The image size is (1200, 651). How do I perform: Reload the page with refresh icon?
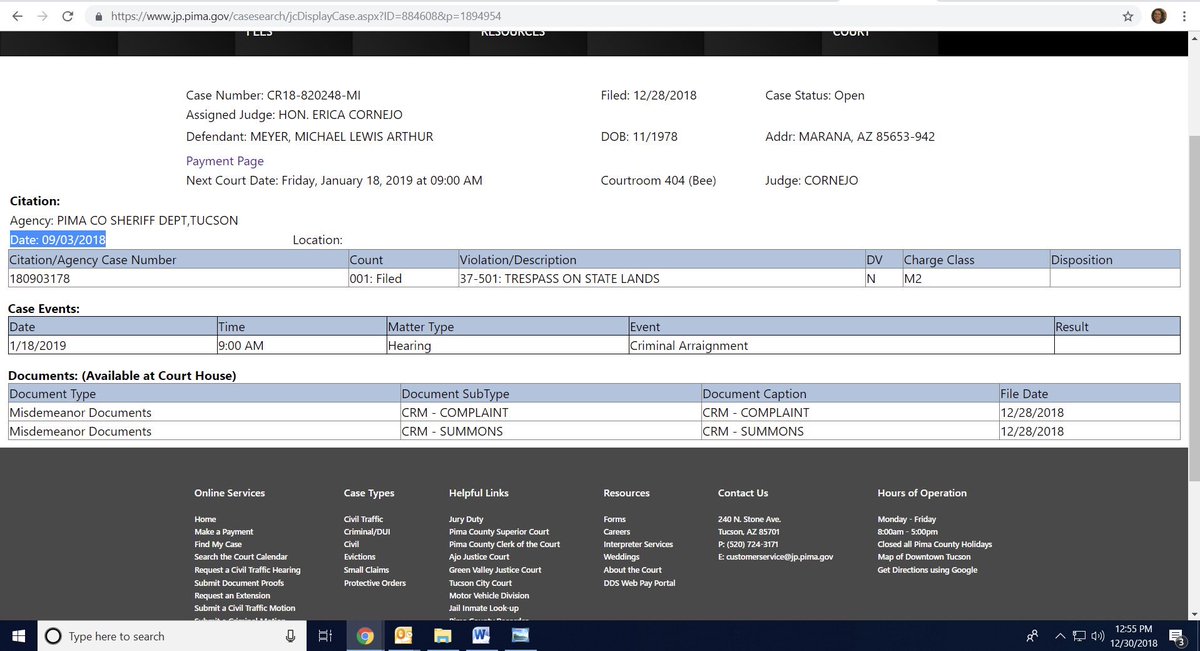pos(68,16)
